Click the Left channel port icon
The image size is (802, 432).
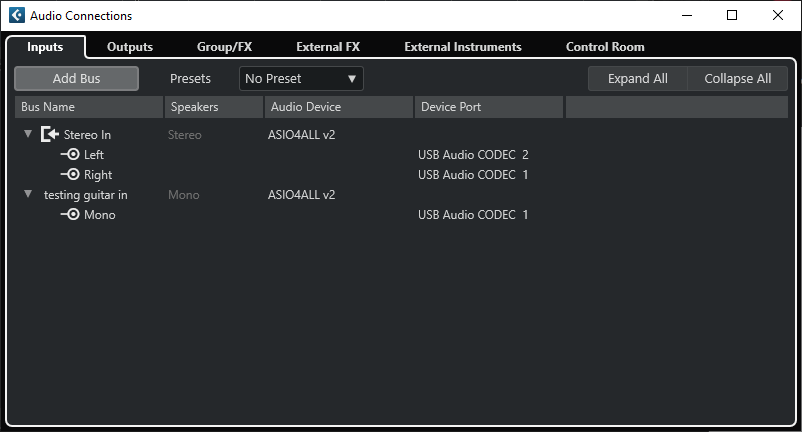click(x=70, y=155)
